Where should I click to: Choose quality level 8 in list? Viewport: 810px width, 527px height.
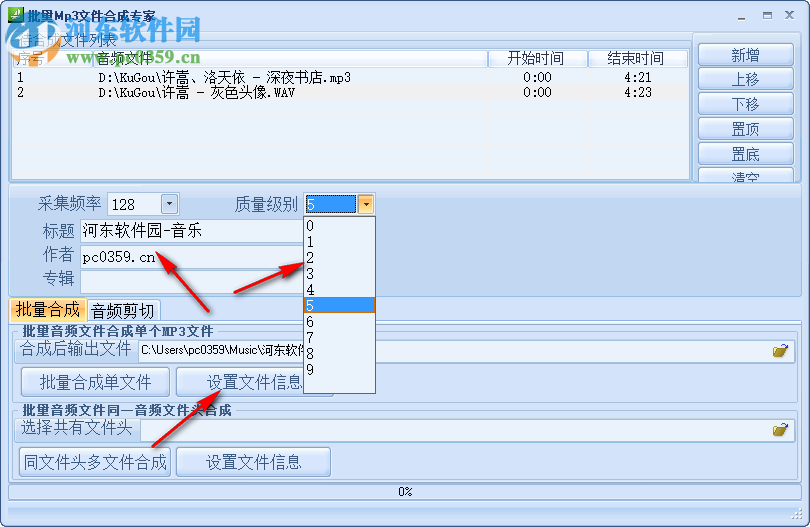click(339, 354)
